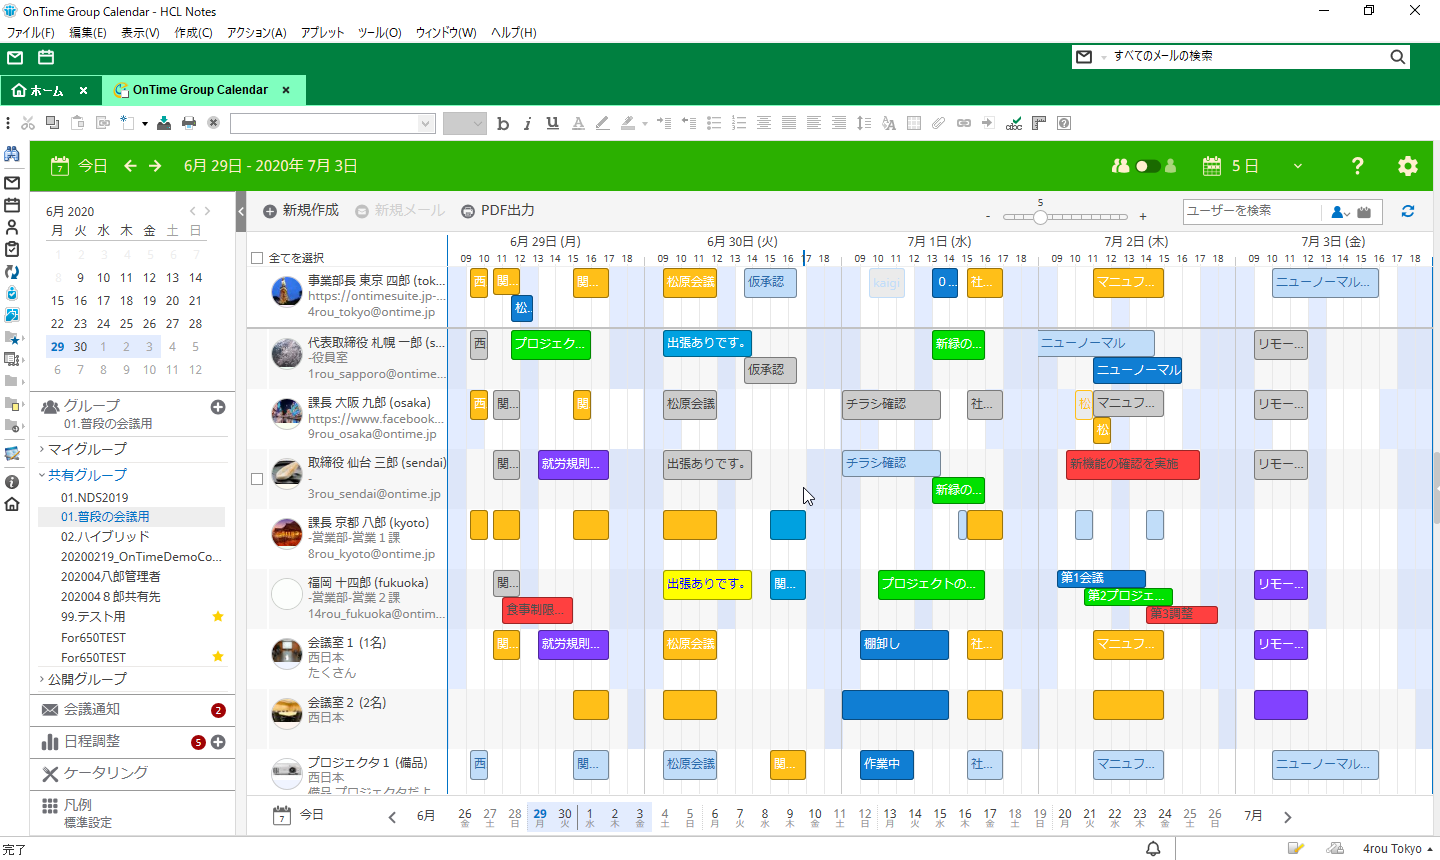Screen dimensions: 1440x860
Task: Check the 全てを選択 checkbox
Action: (257, 258)
